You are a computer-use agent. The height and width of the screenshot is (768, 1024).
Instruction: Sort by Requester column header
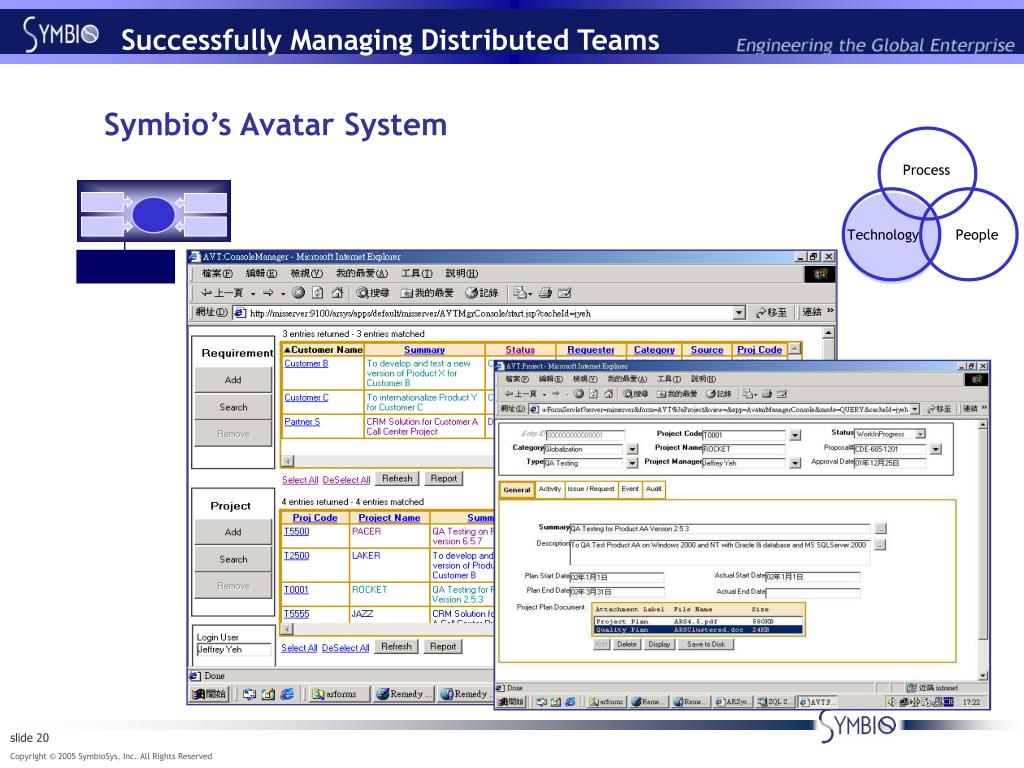point(591,350)
